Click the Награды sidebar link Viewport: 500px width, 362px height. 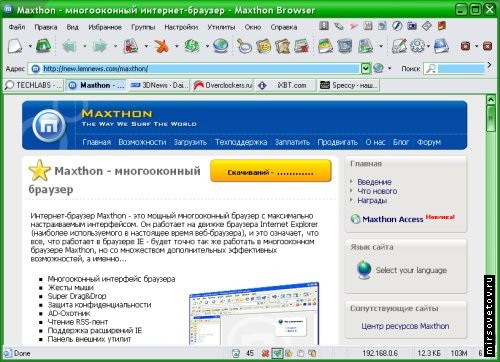pos(372,201)
